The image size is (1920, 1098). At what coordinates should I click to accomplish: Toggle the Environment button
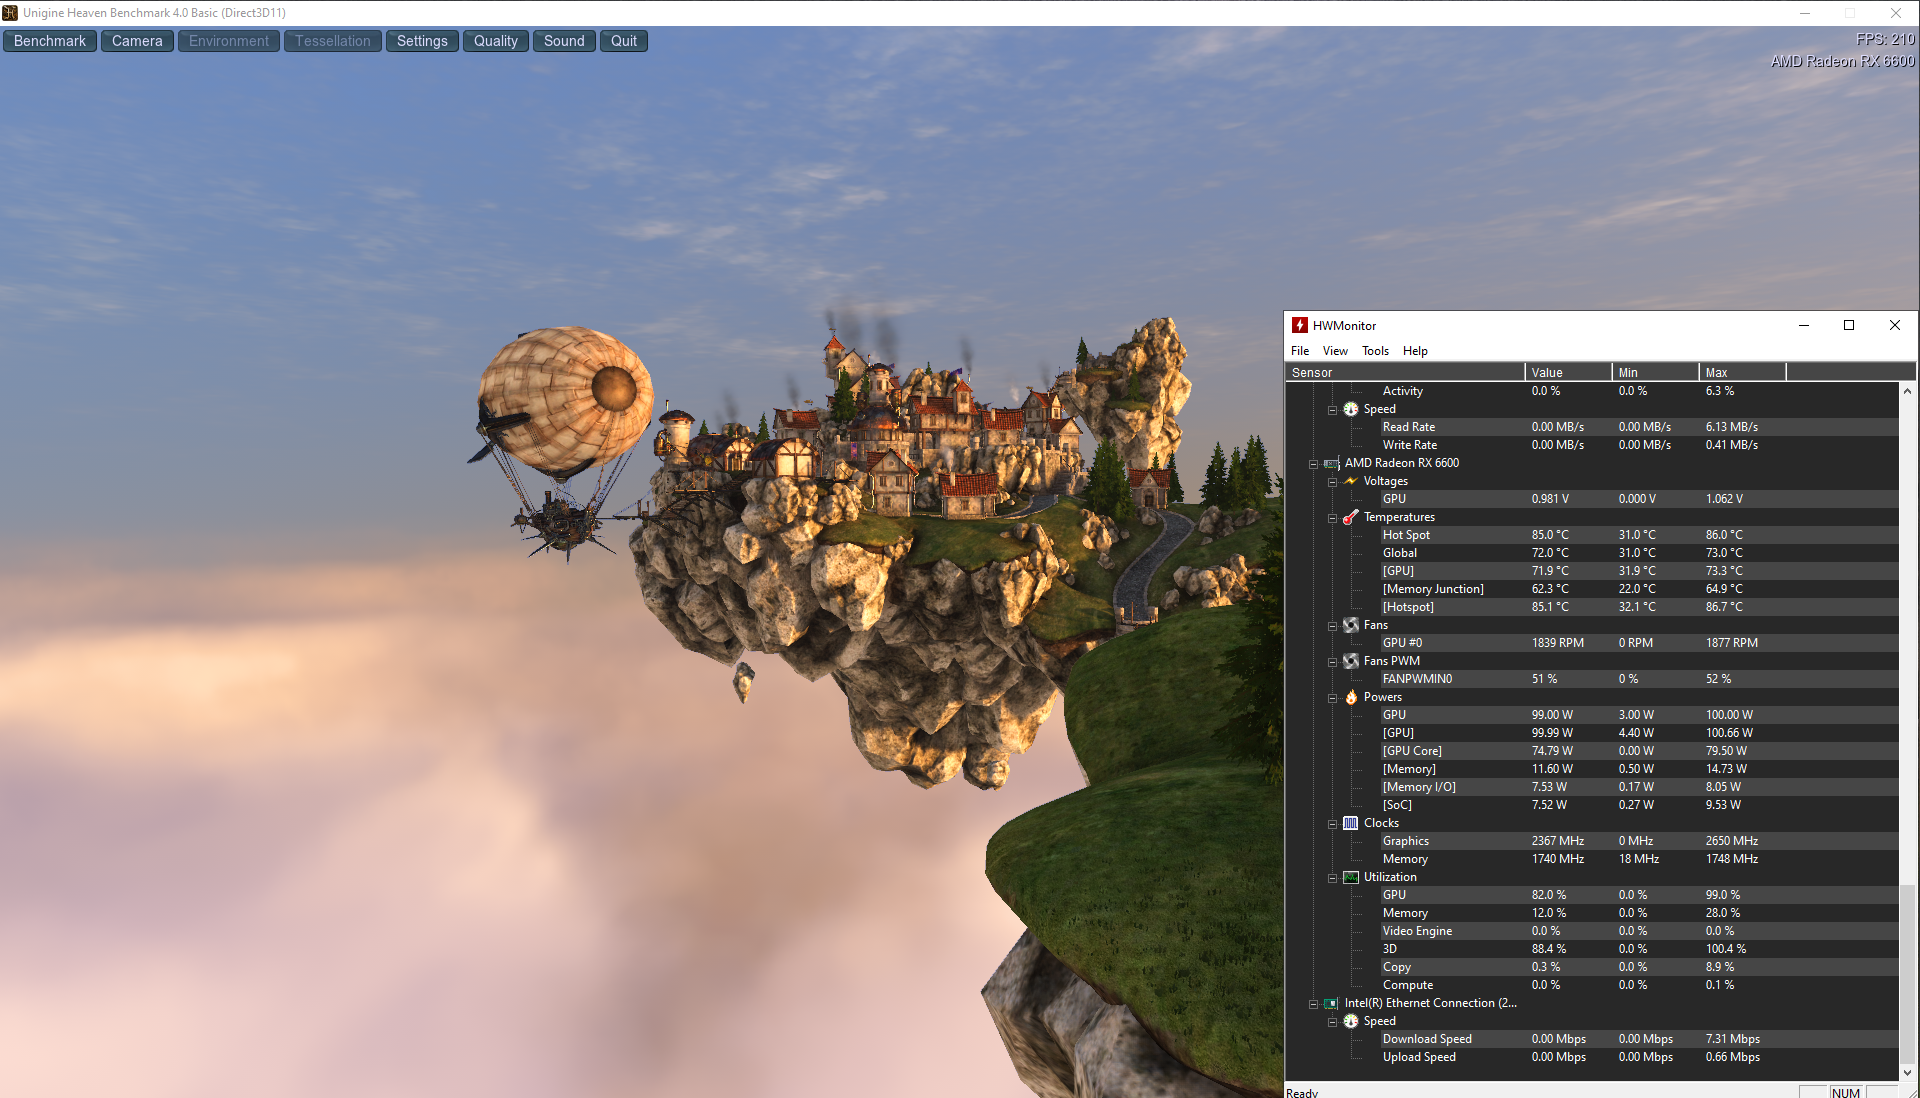[228, 41]
